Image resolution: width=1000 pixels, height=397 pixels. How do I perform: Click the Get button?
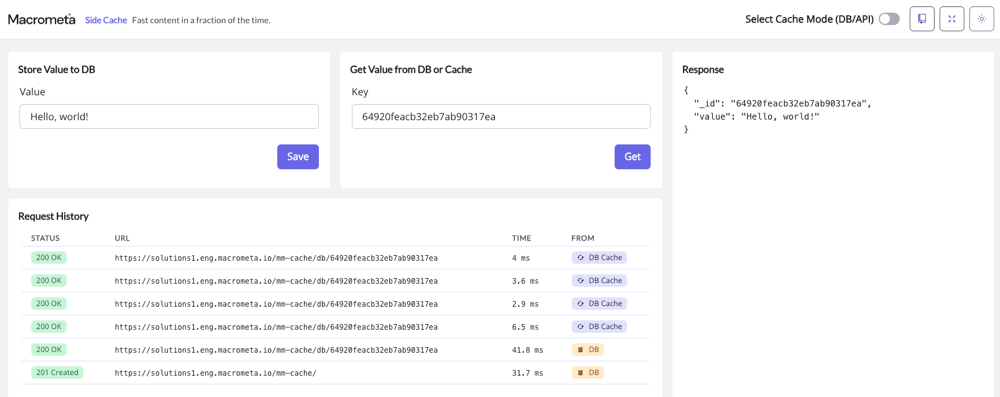click(x=633, y=157)
